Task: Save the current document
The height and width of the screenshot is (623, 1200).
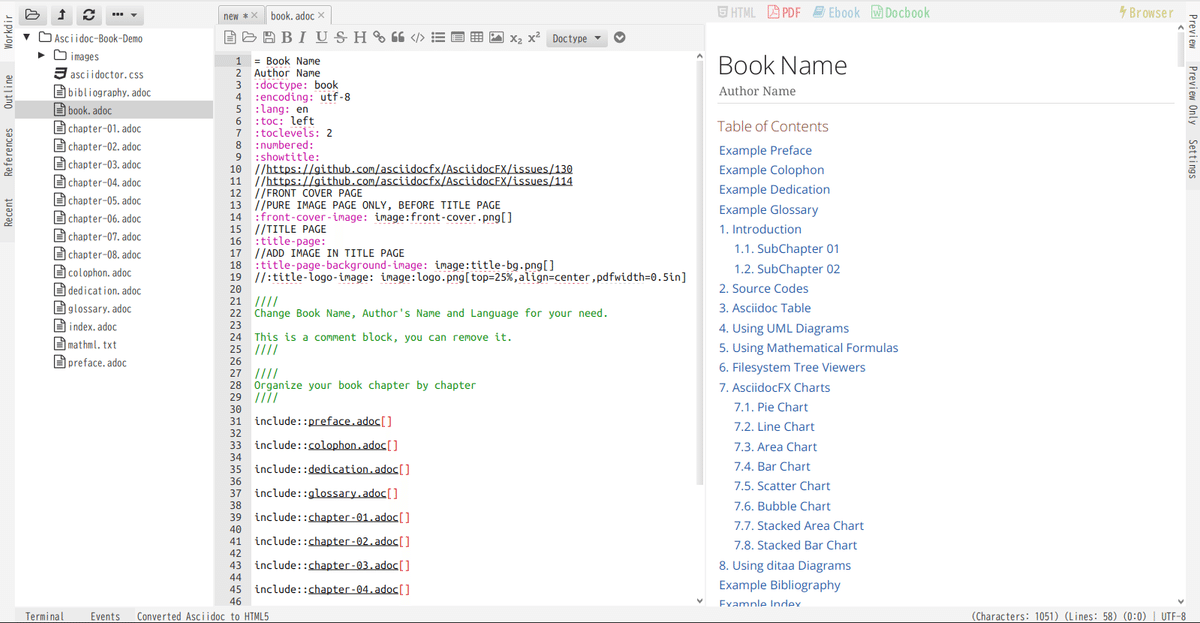Action: pyautogui.click(x=268, y=37)
